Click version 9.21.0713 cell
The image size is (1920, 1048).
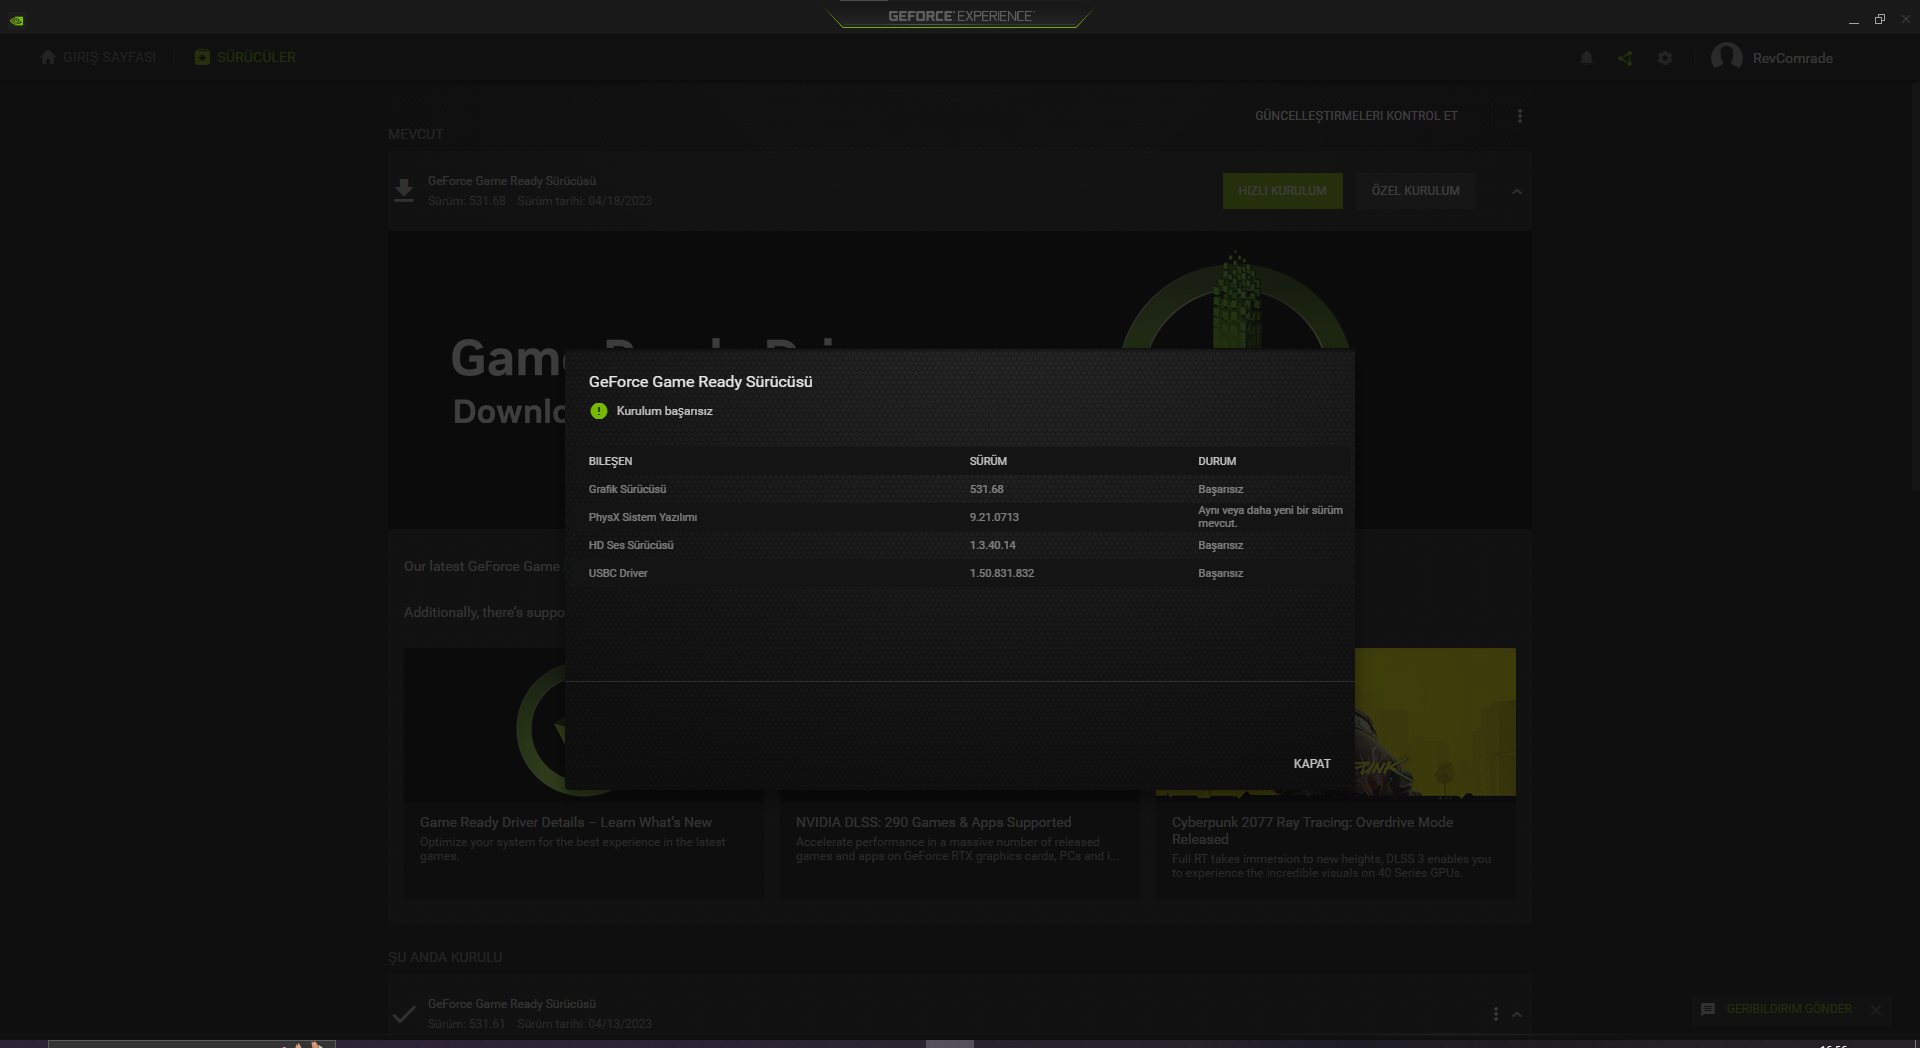(x=994, y=517)
